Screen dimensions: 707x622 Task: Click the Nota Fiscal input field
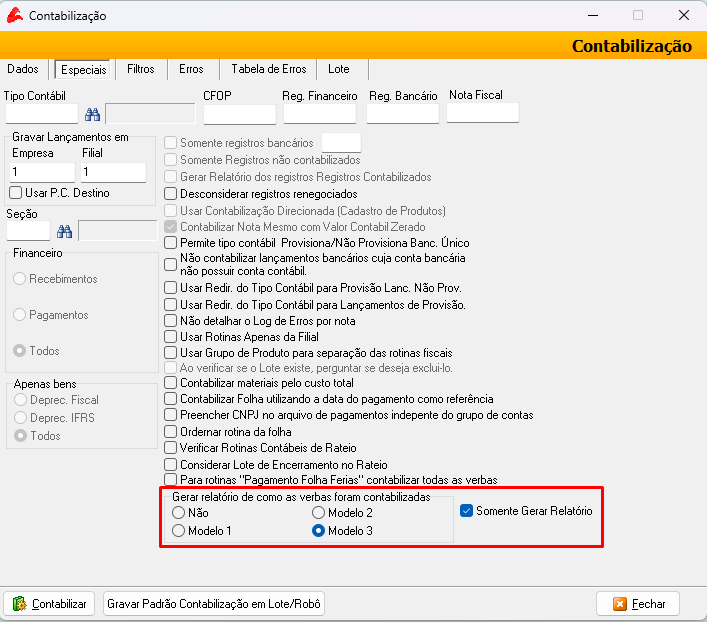[482, 113]
